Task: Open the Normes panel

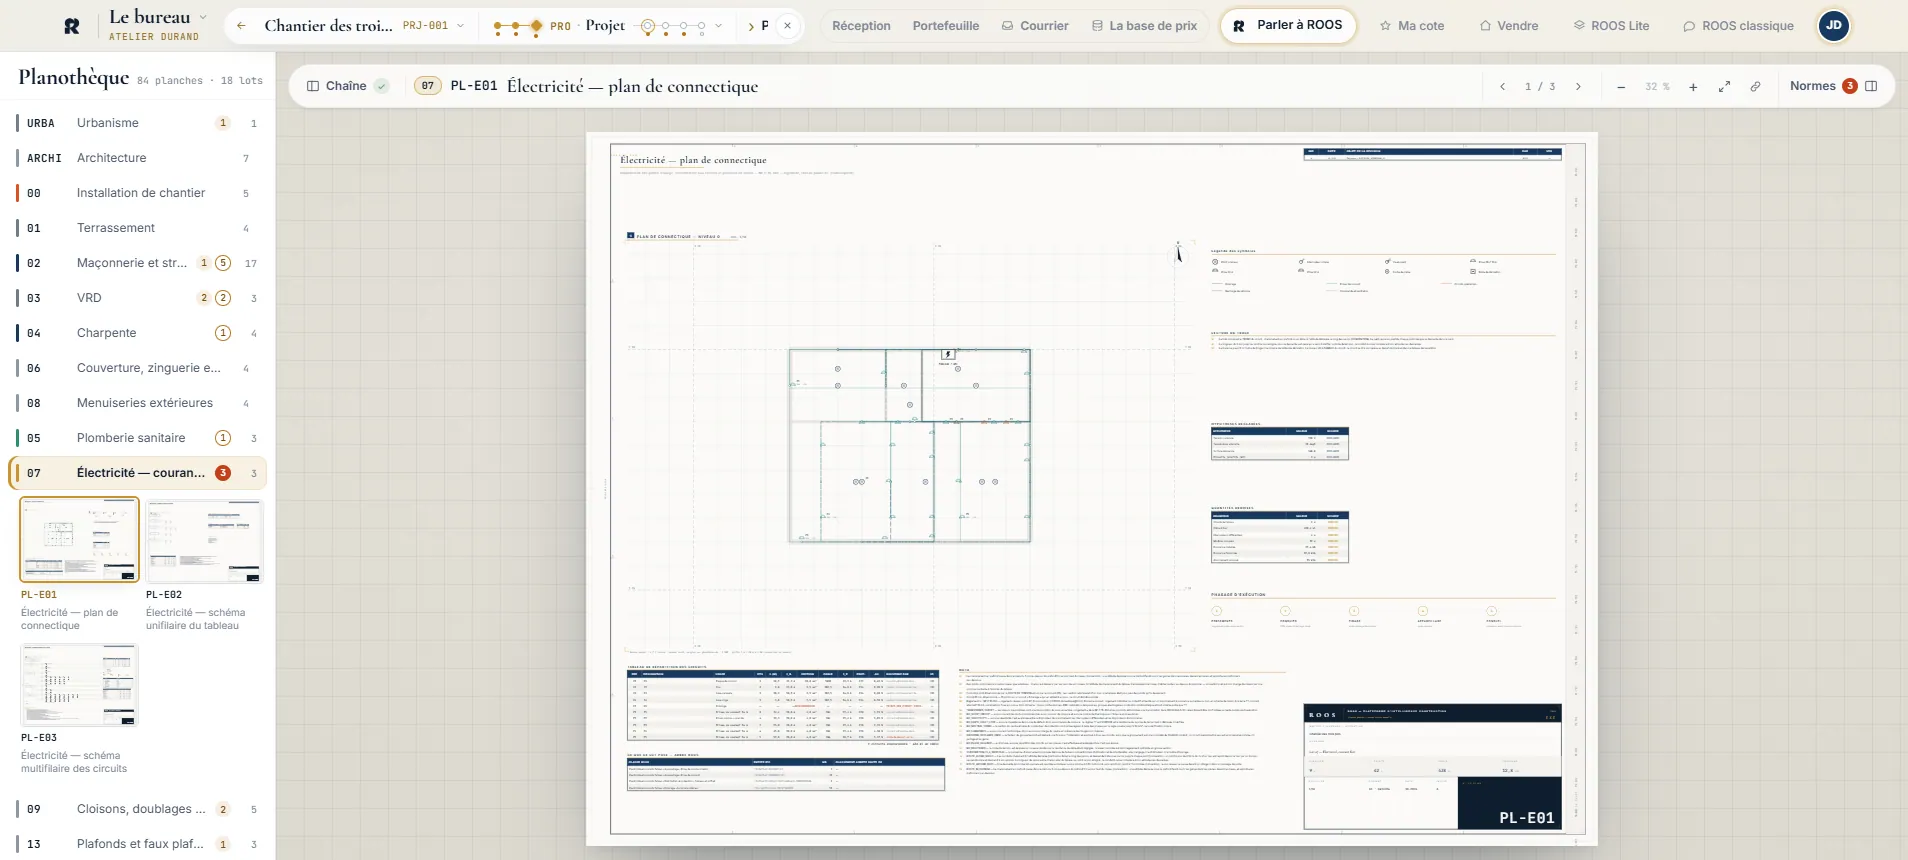Action: 1822,86
